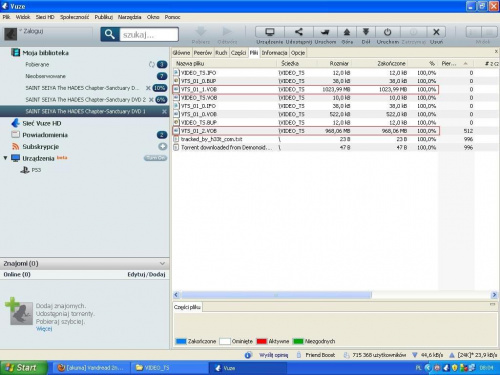Screen dimensions: 500x375
Task: Click the add friend frog icon
Action: point(19,311)
